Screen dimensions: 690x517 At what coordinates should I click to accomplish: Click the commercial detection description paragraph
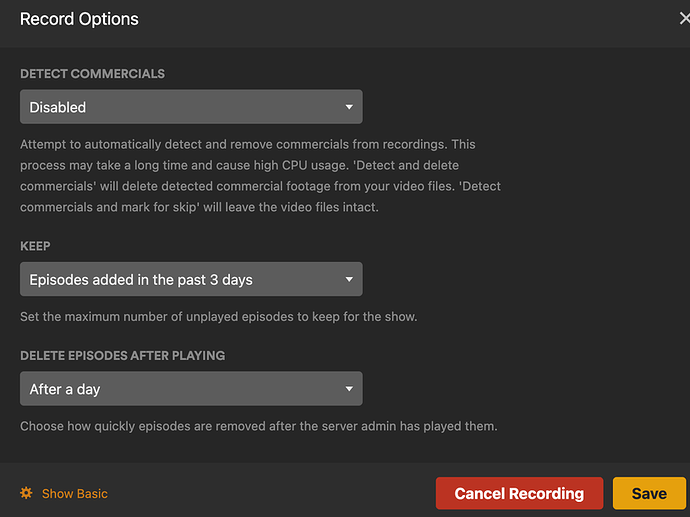(260, 176)
